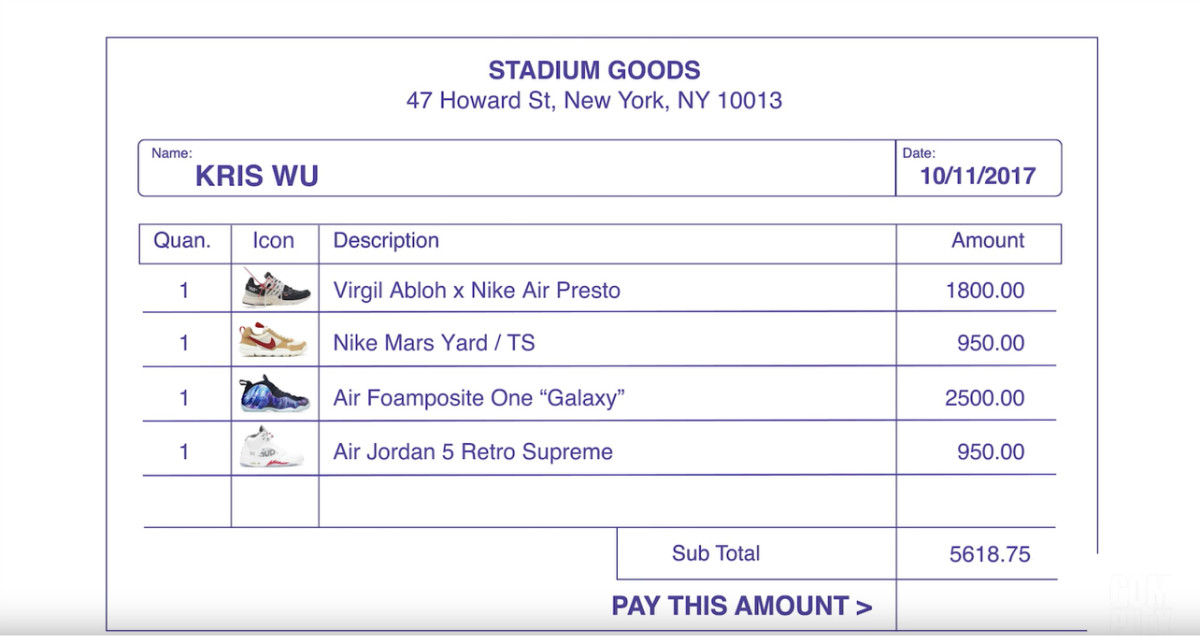The height and width of the screenshot is (636, 1200).
Task: Click the Amount column header
Action: click(x=987, y=241)
